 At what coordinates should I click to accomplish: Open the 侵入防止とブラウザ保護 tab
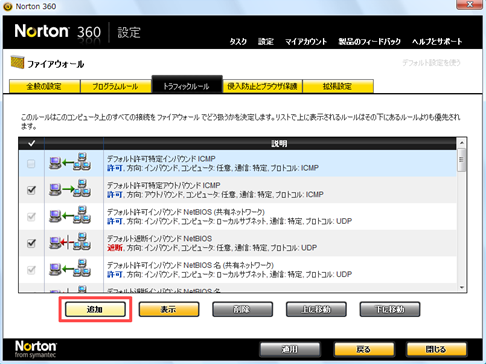pyautogui.click(x=262, y=86)
